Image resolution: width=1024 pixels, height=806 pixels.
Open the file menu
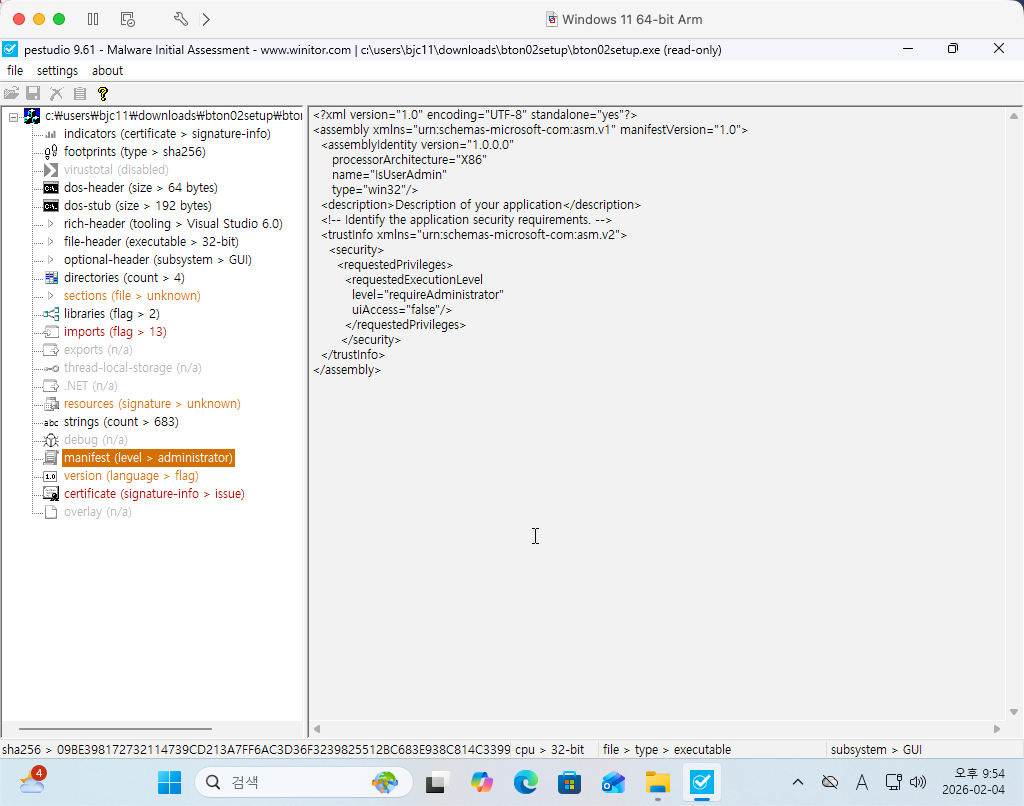point(15,71)
